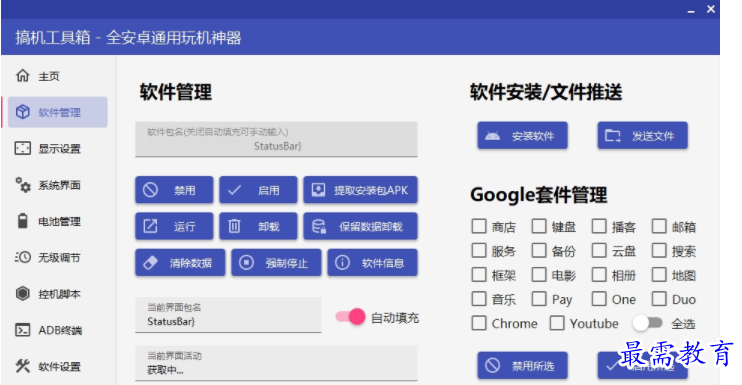Check the 云盘 checkbox

pos(599,251)
